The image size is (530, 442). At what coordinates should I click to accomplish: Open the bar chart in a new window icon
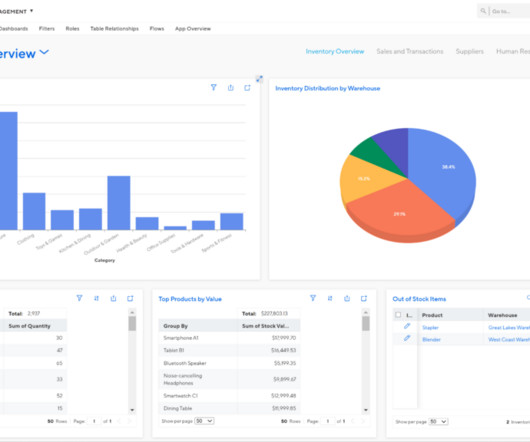point(247,88)
